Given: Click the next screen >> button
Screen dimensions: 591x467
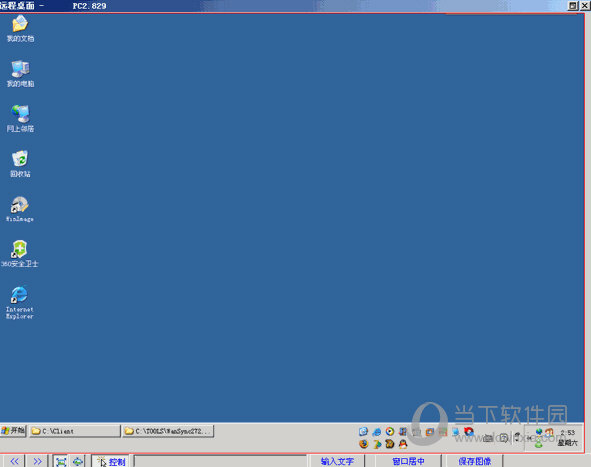Looking at the screenshot, I should tap(37, 461).
